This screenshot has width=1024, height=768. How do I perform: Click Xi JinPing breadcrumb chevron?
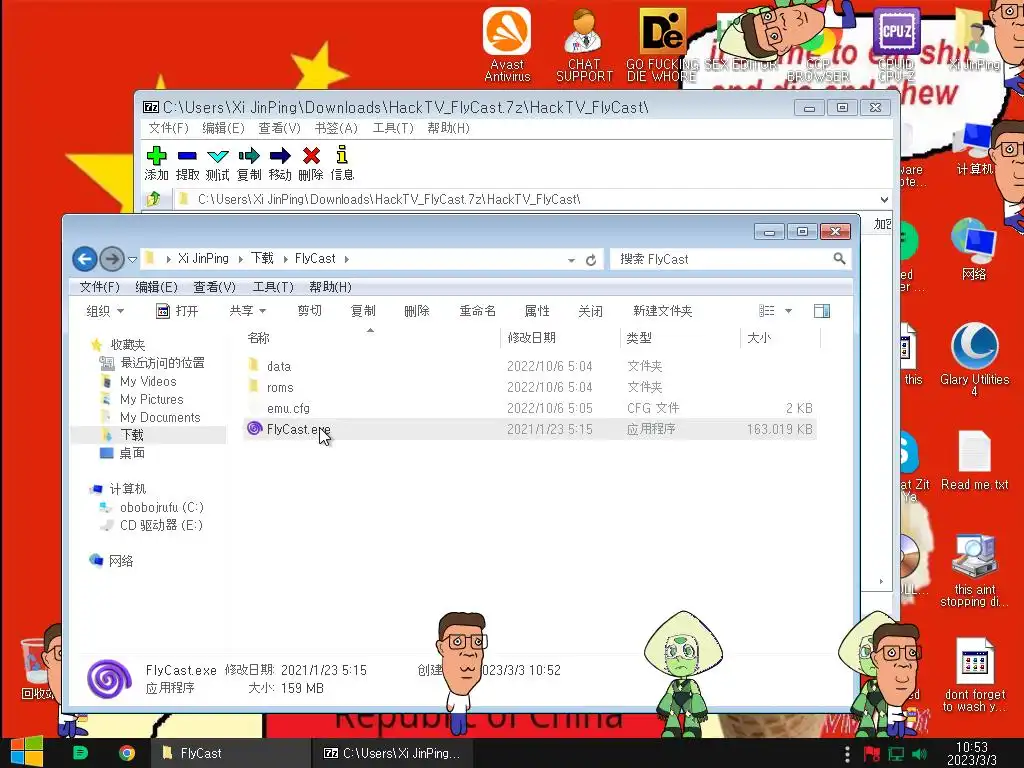(x=240, y=259)
